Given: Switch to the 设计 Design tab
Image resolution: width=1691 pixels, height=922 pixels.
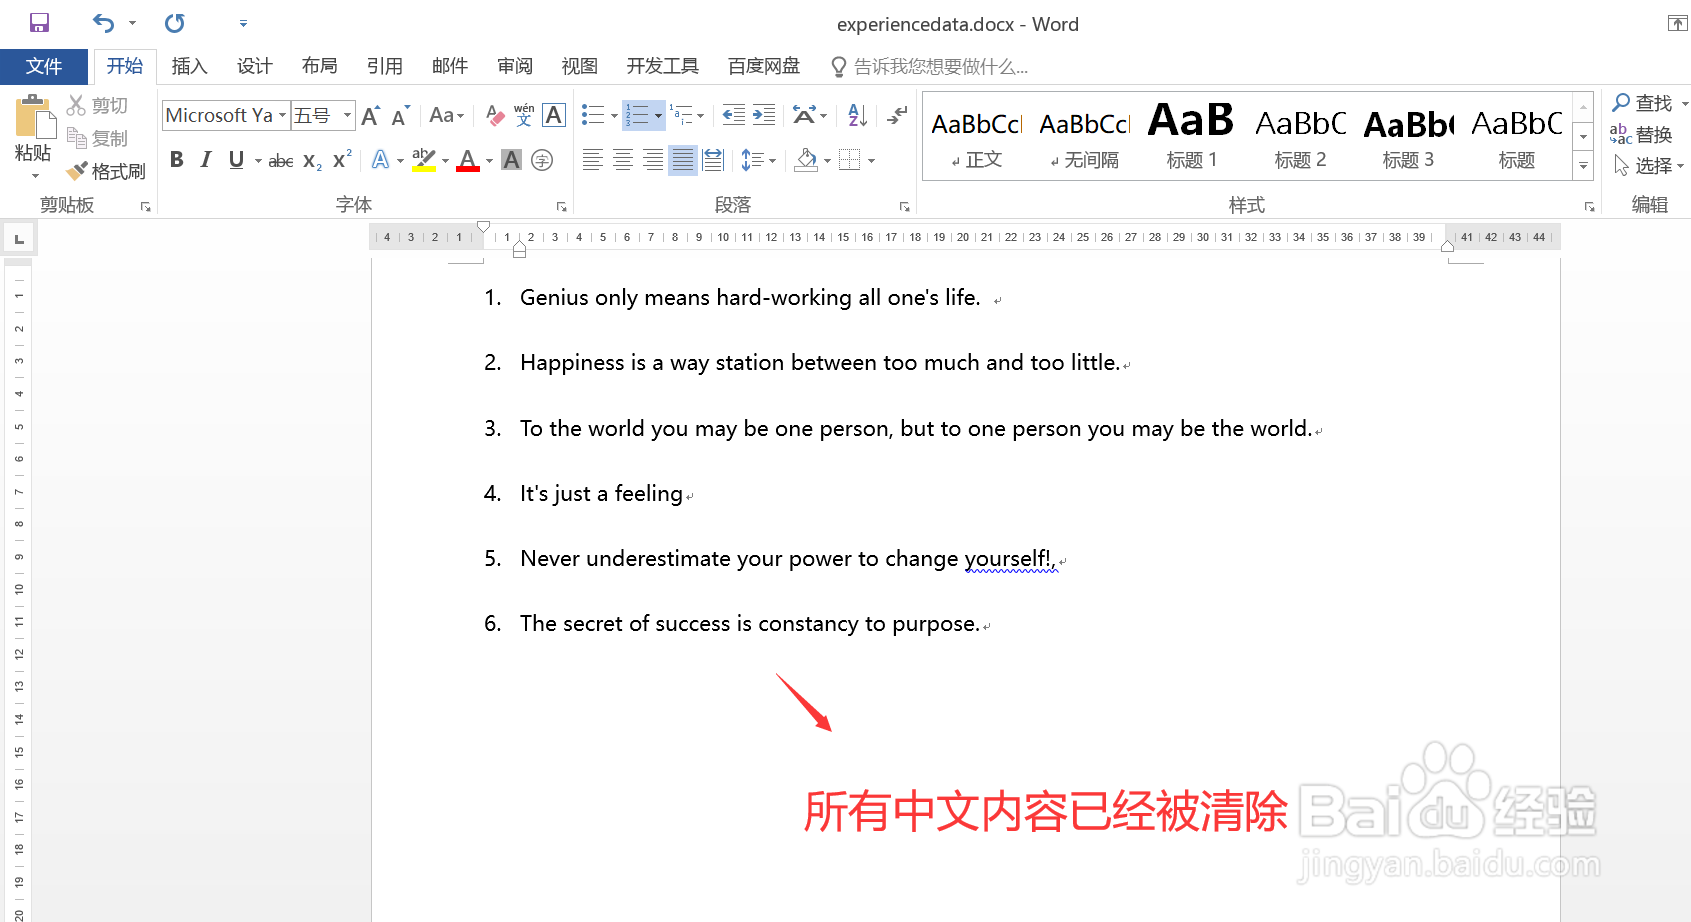Looking at the screenshot, I should coord(254,66).
